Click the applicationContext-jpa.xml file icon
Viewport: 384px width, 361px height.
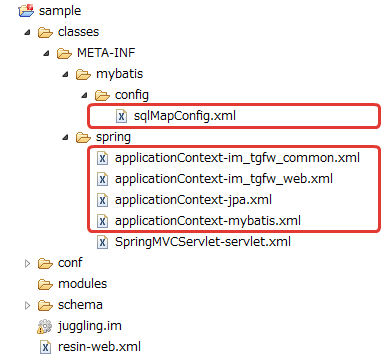[x=102, y=200]
